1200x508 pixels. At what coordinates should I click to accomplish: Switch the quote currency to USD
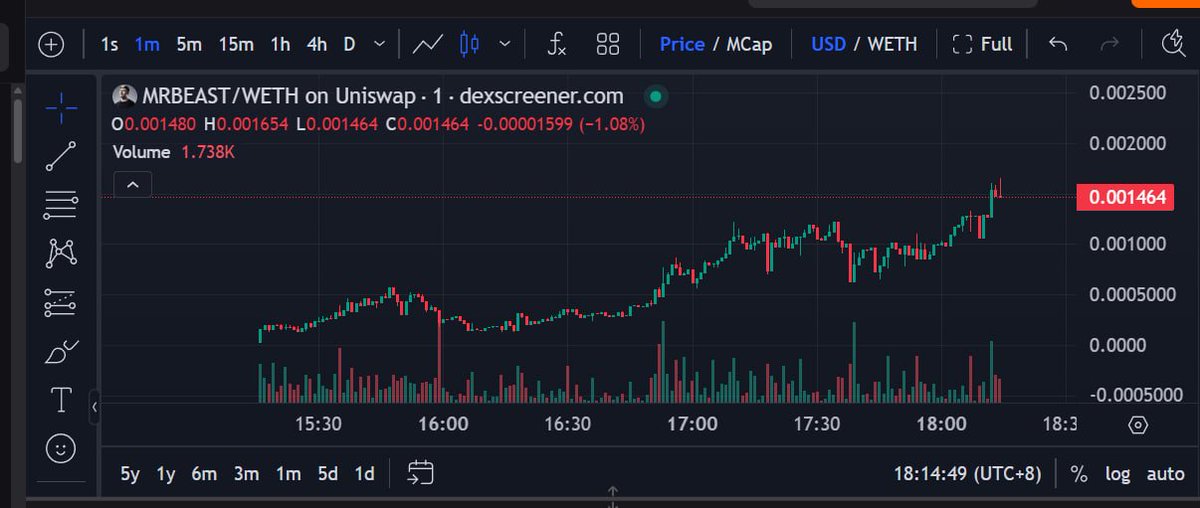point(828,44)
